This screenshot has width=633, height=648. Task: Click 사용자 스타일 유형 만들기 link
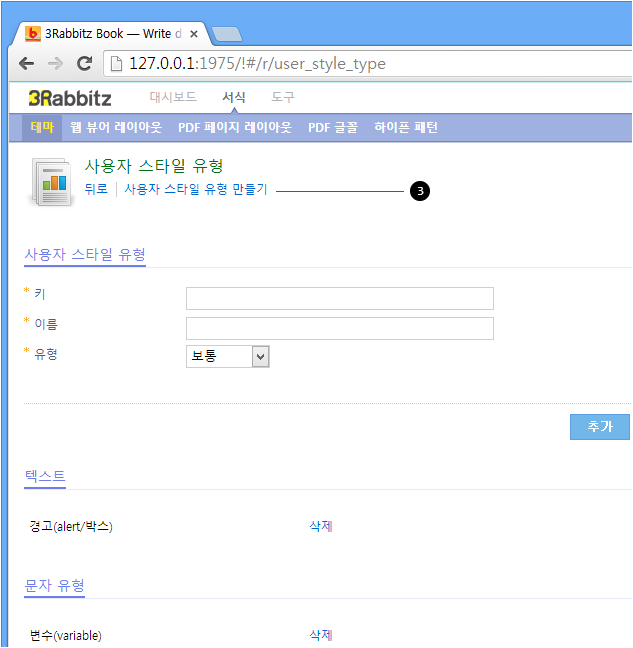coord(196,189)
